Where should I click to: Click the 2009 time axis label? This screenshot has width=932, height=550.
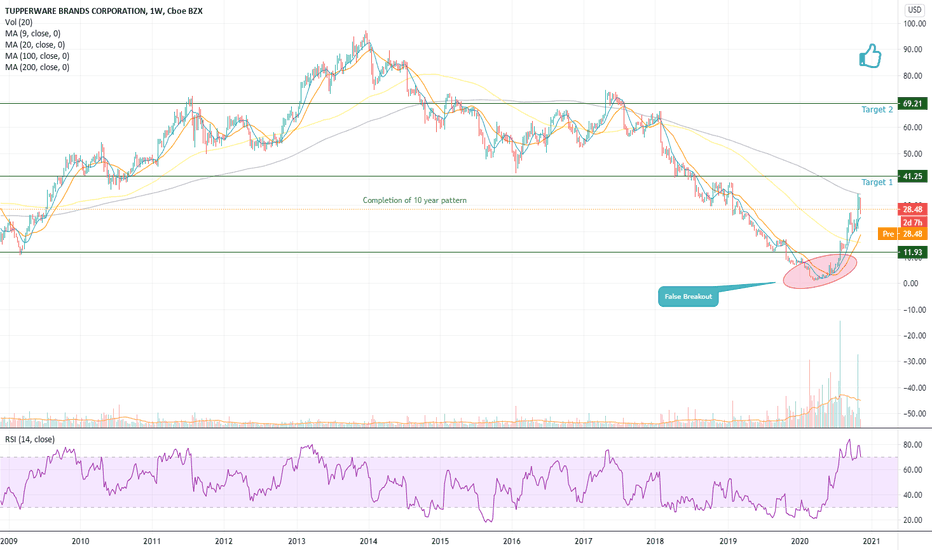pyautogui.click(x=8, y=541)
